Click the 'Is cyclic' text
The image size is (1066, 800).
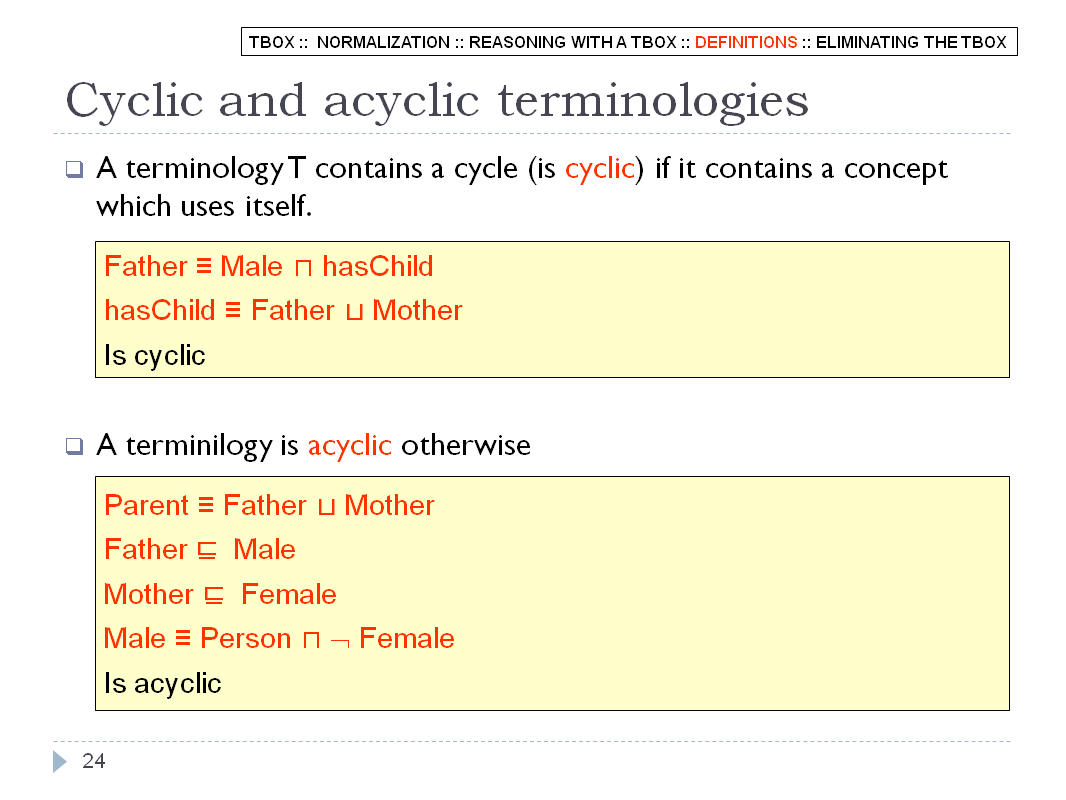154,355
